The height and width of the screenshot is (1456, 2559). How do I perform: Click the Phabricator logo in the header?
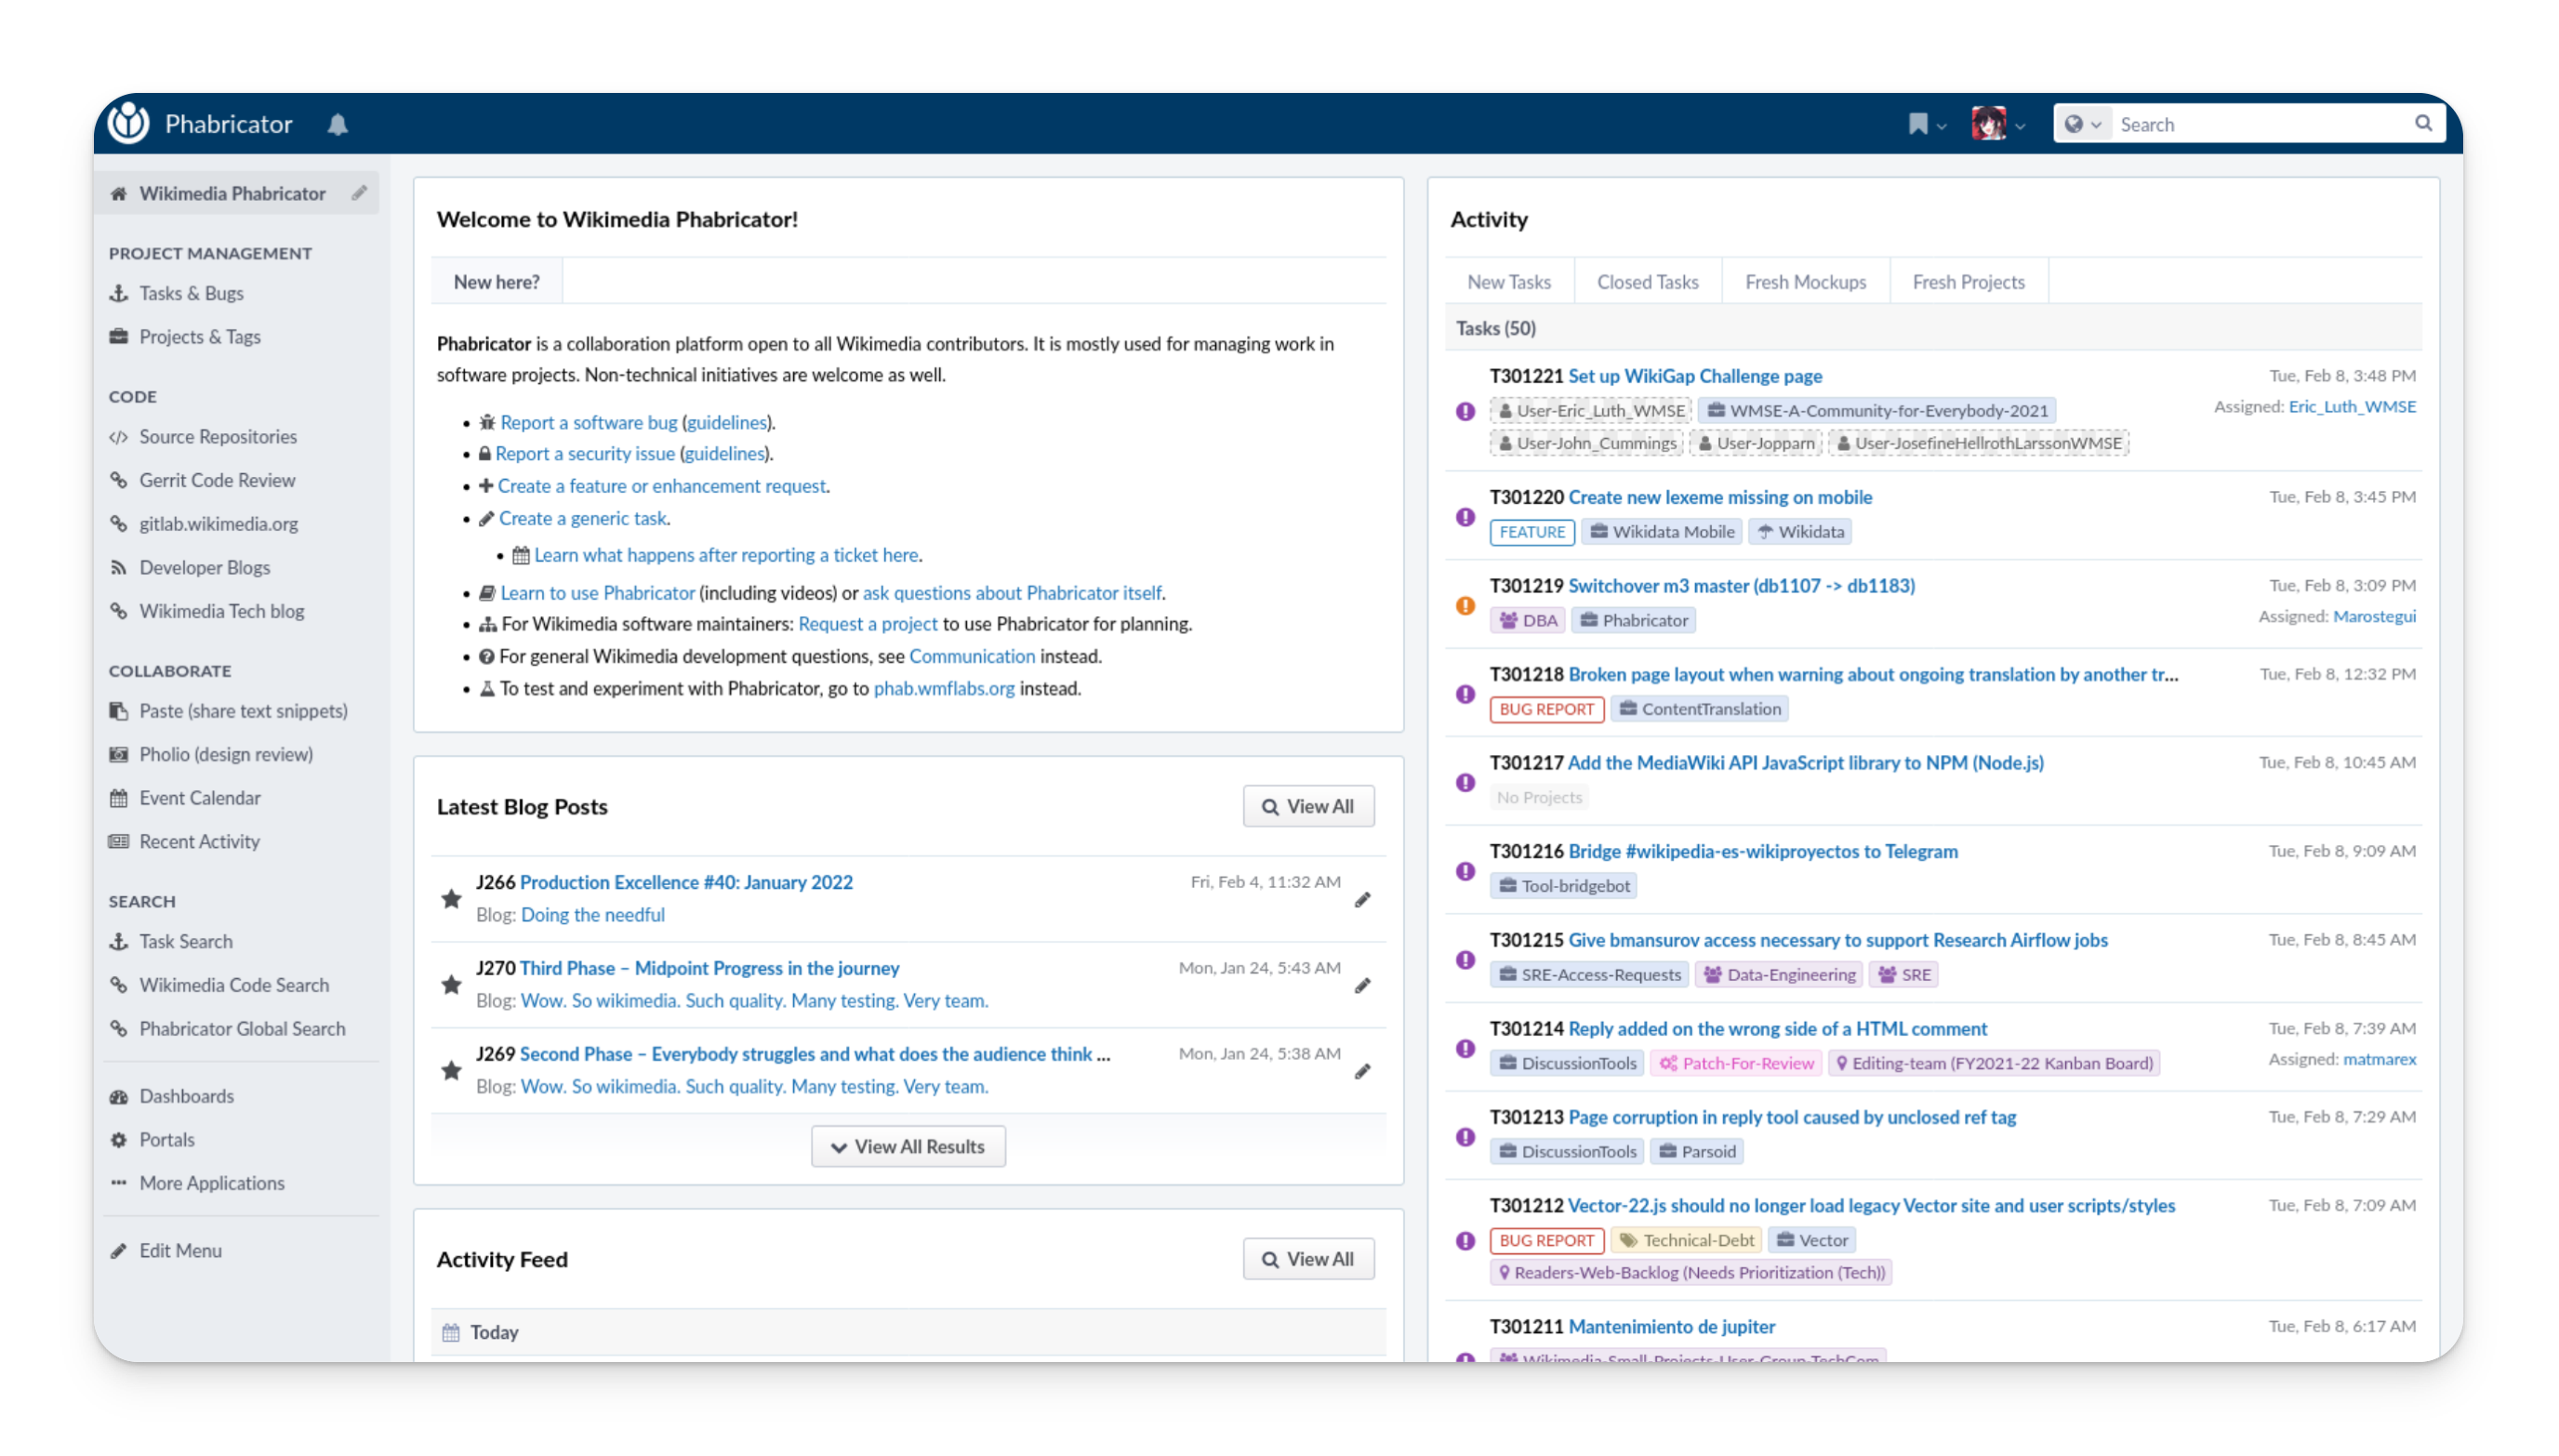click(x=129, y=123)
